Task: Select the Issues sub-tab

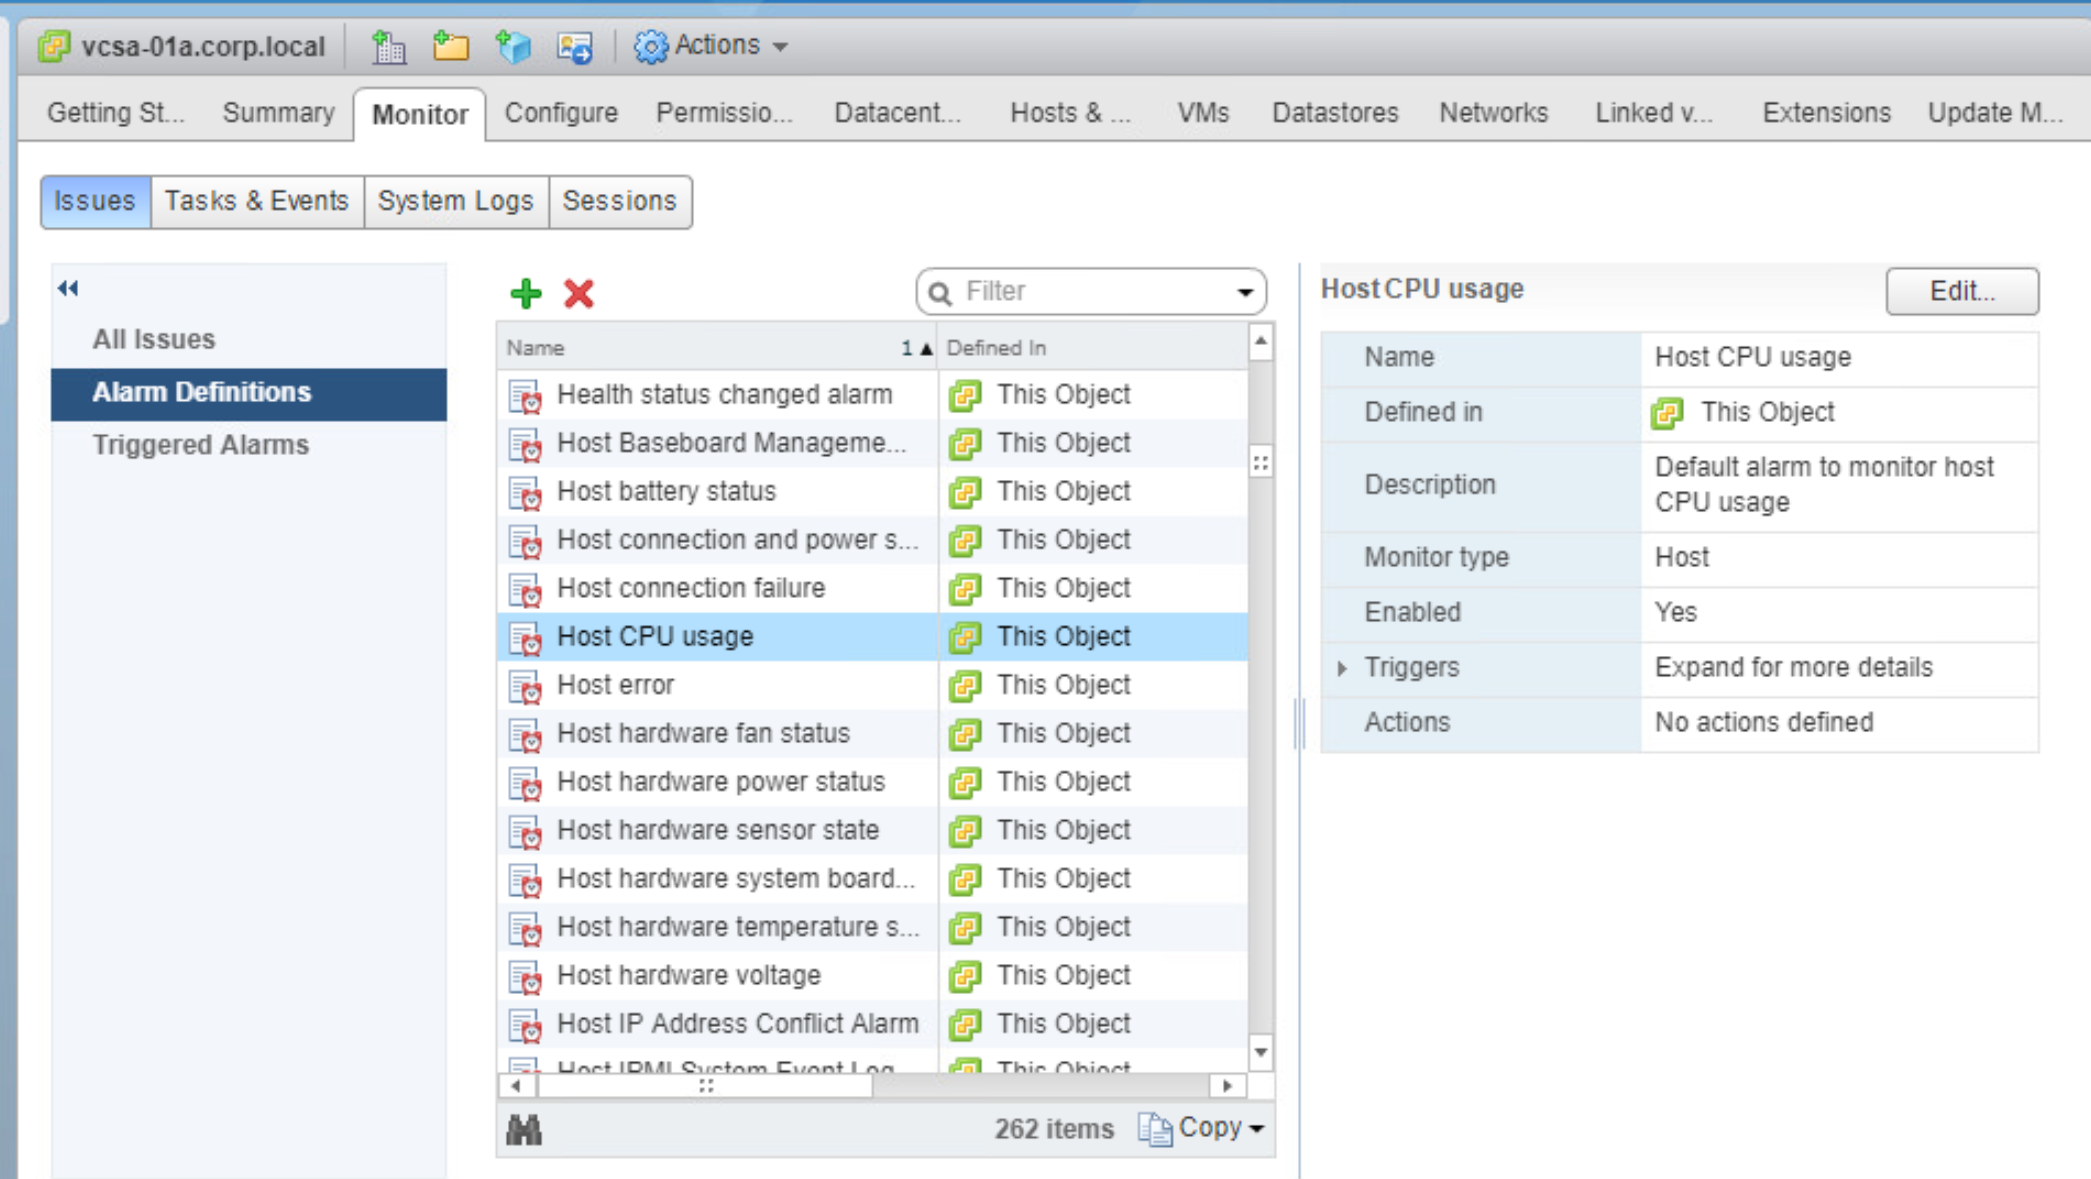Action: tap(95, 201)
